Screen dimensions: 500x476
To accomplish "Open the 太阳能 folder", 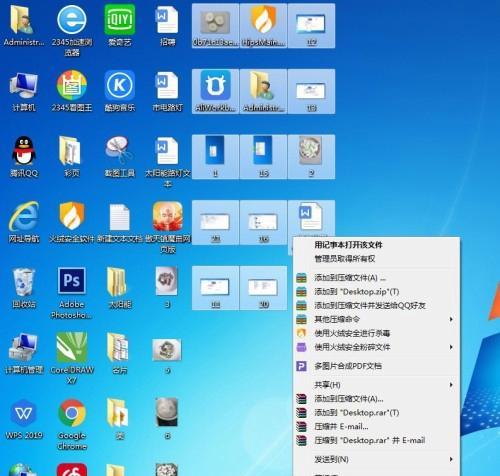I will 117,282.
